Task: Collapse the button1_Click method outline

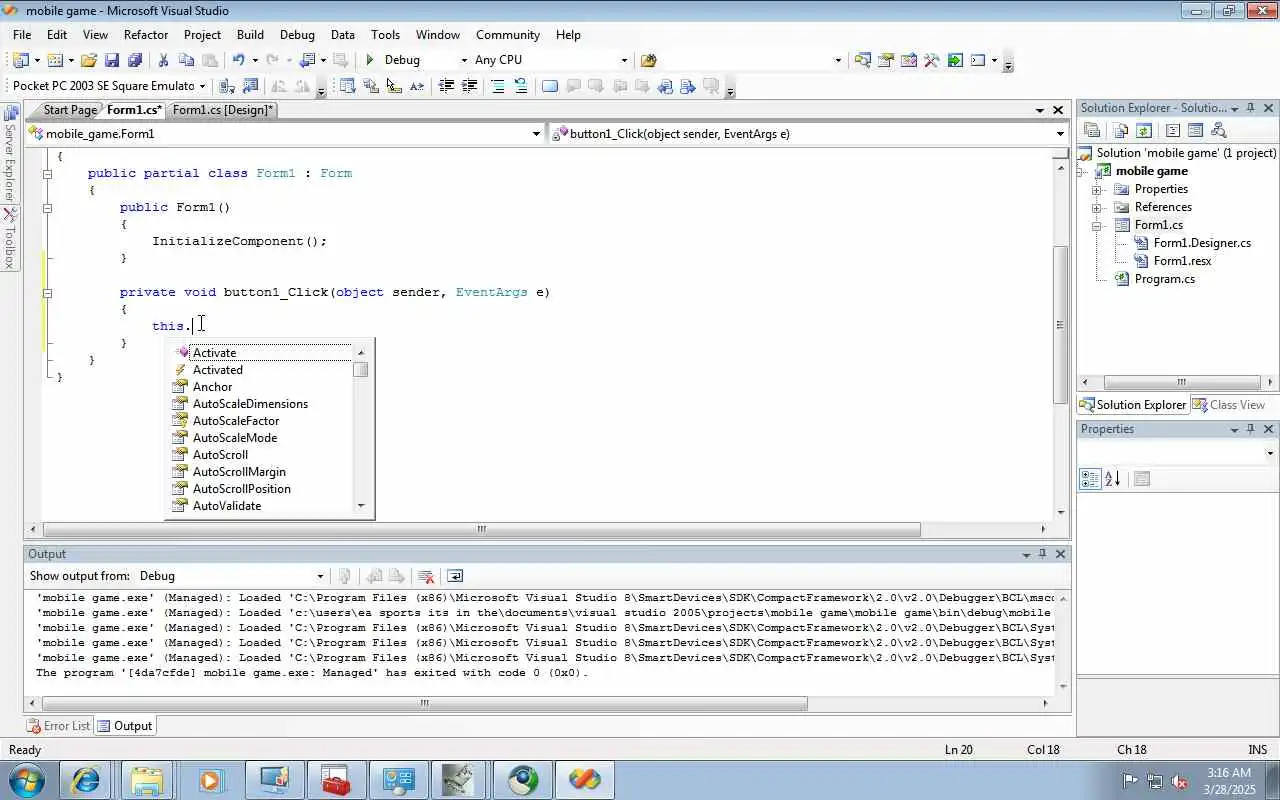Action: [47, 293]
